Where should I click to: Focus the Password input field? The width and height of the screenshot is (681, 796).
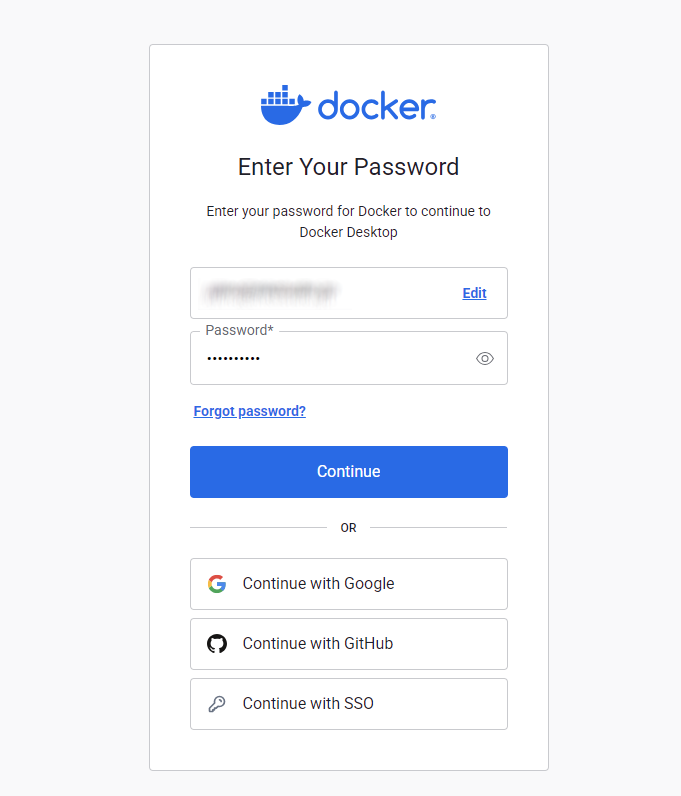[x=349, y=358]
